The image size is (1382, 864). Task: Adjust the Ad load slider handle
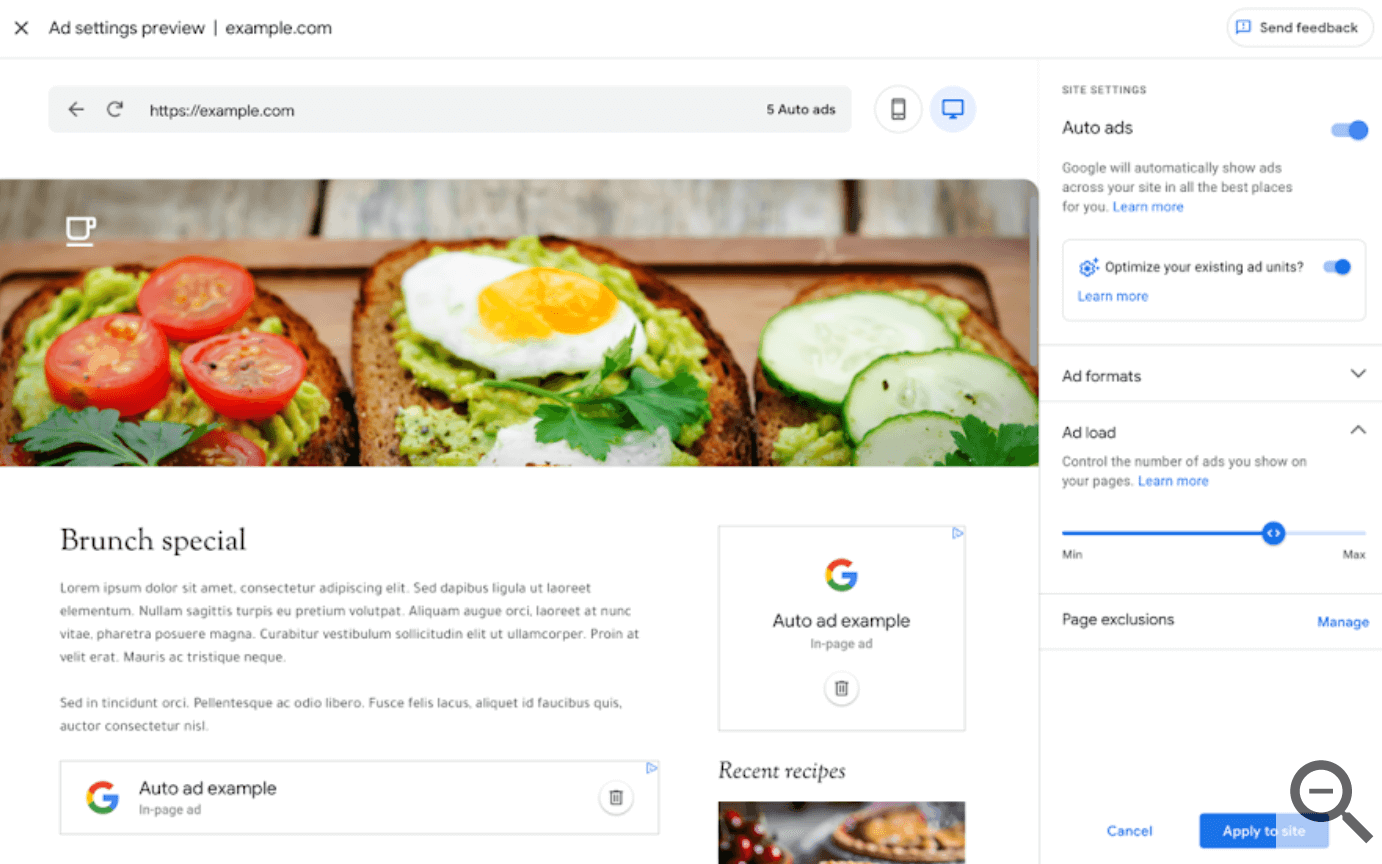click(x=1273, y=533)
